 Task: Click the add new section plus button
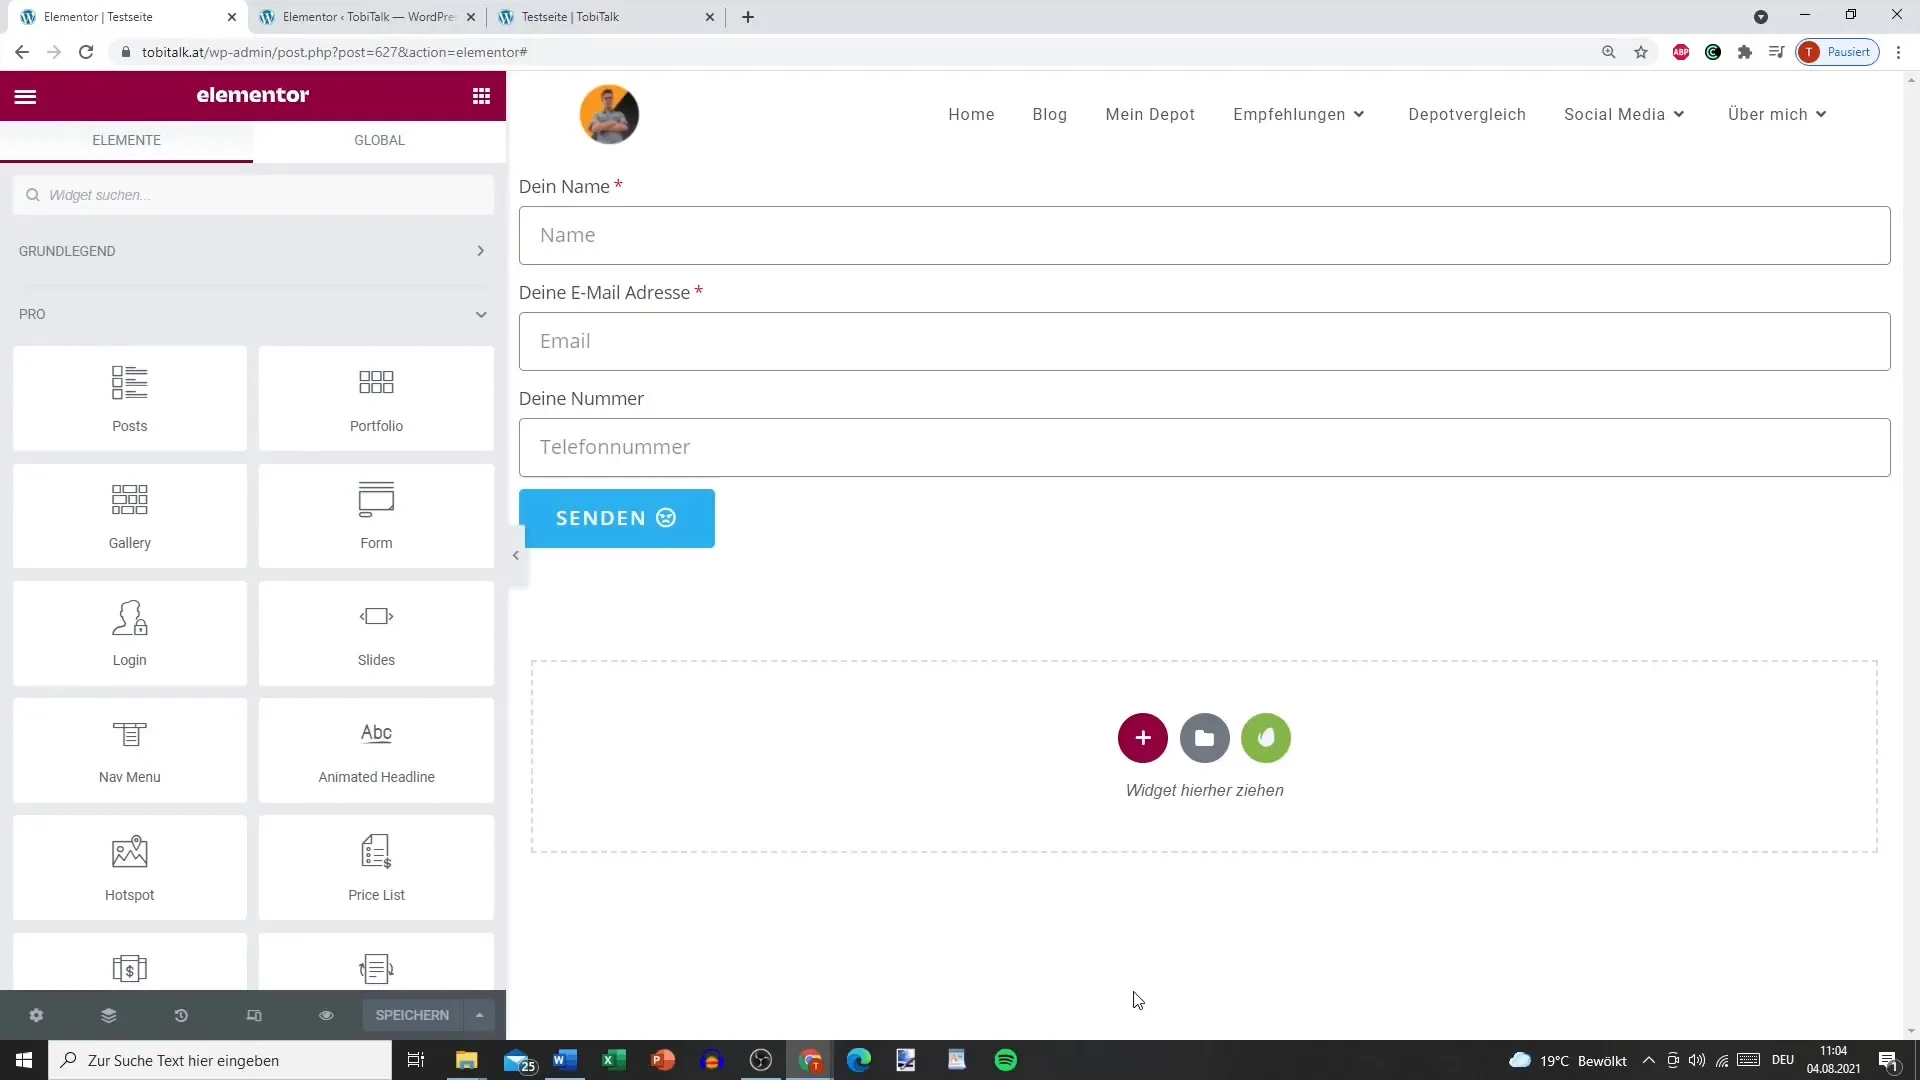[x=1143, y=738]
